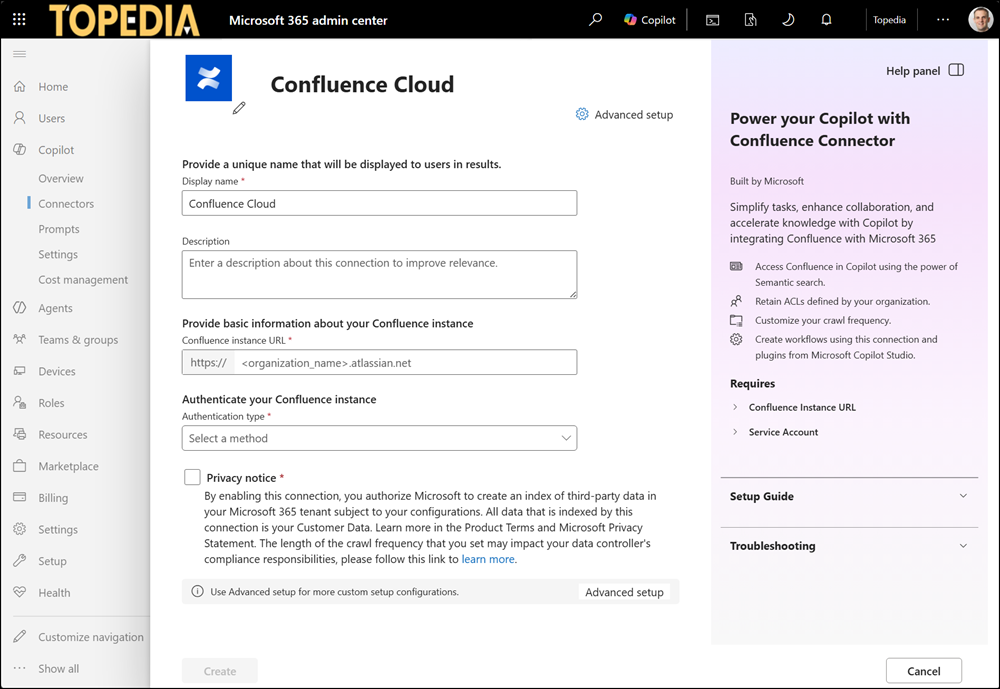1000x689 pixels.
Task: Edit the Confluence logo with pencil icon
Action: [239, 108]
